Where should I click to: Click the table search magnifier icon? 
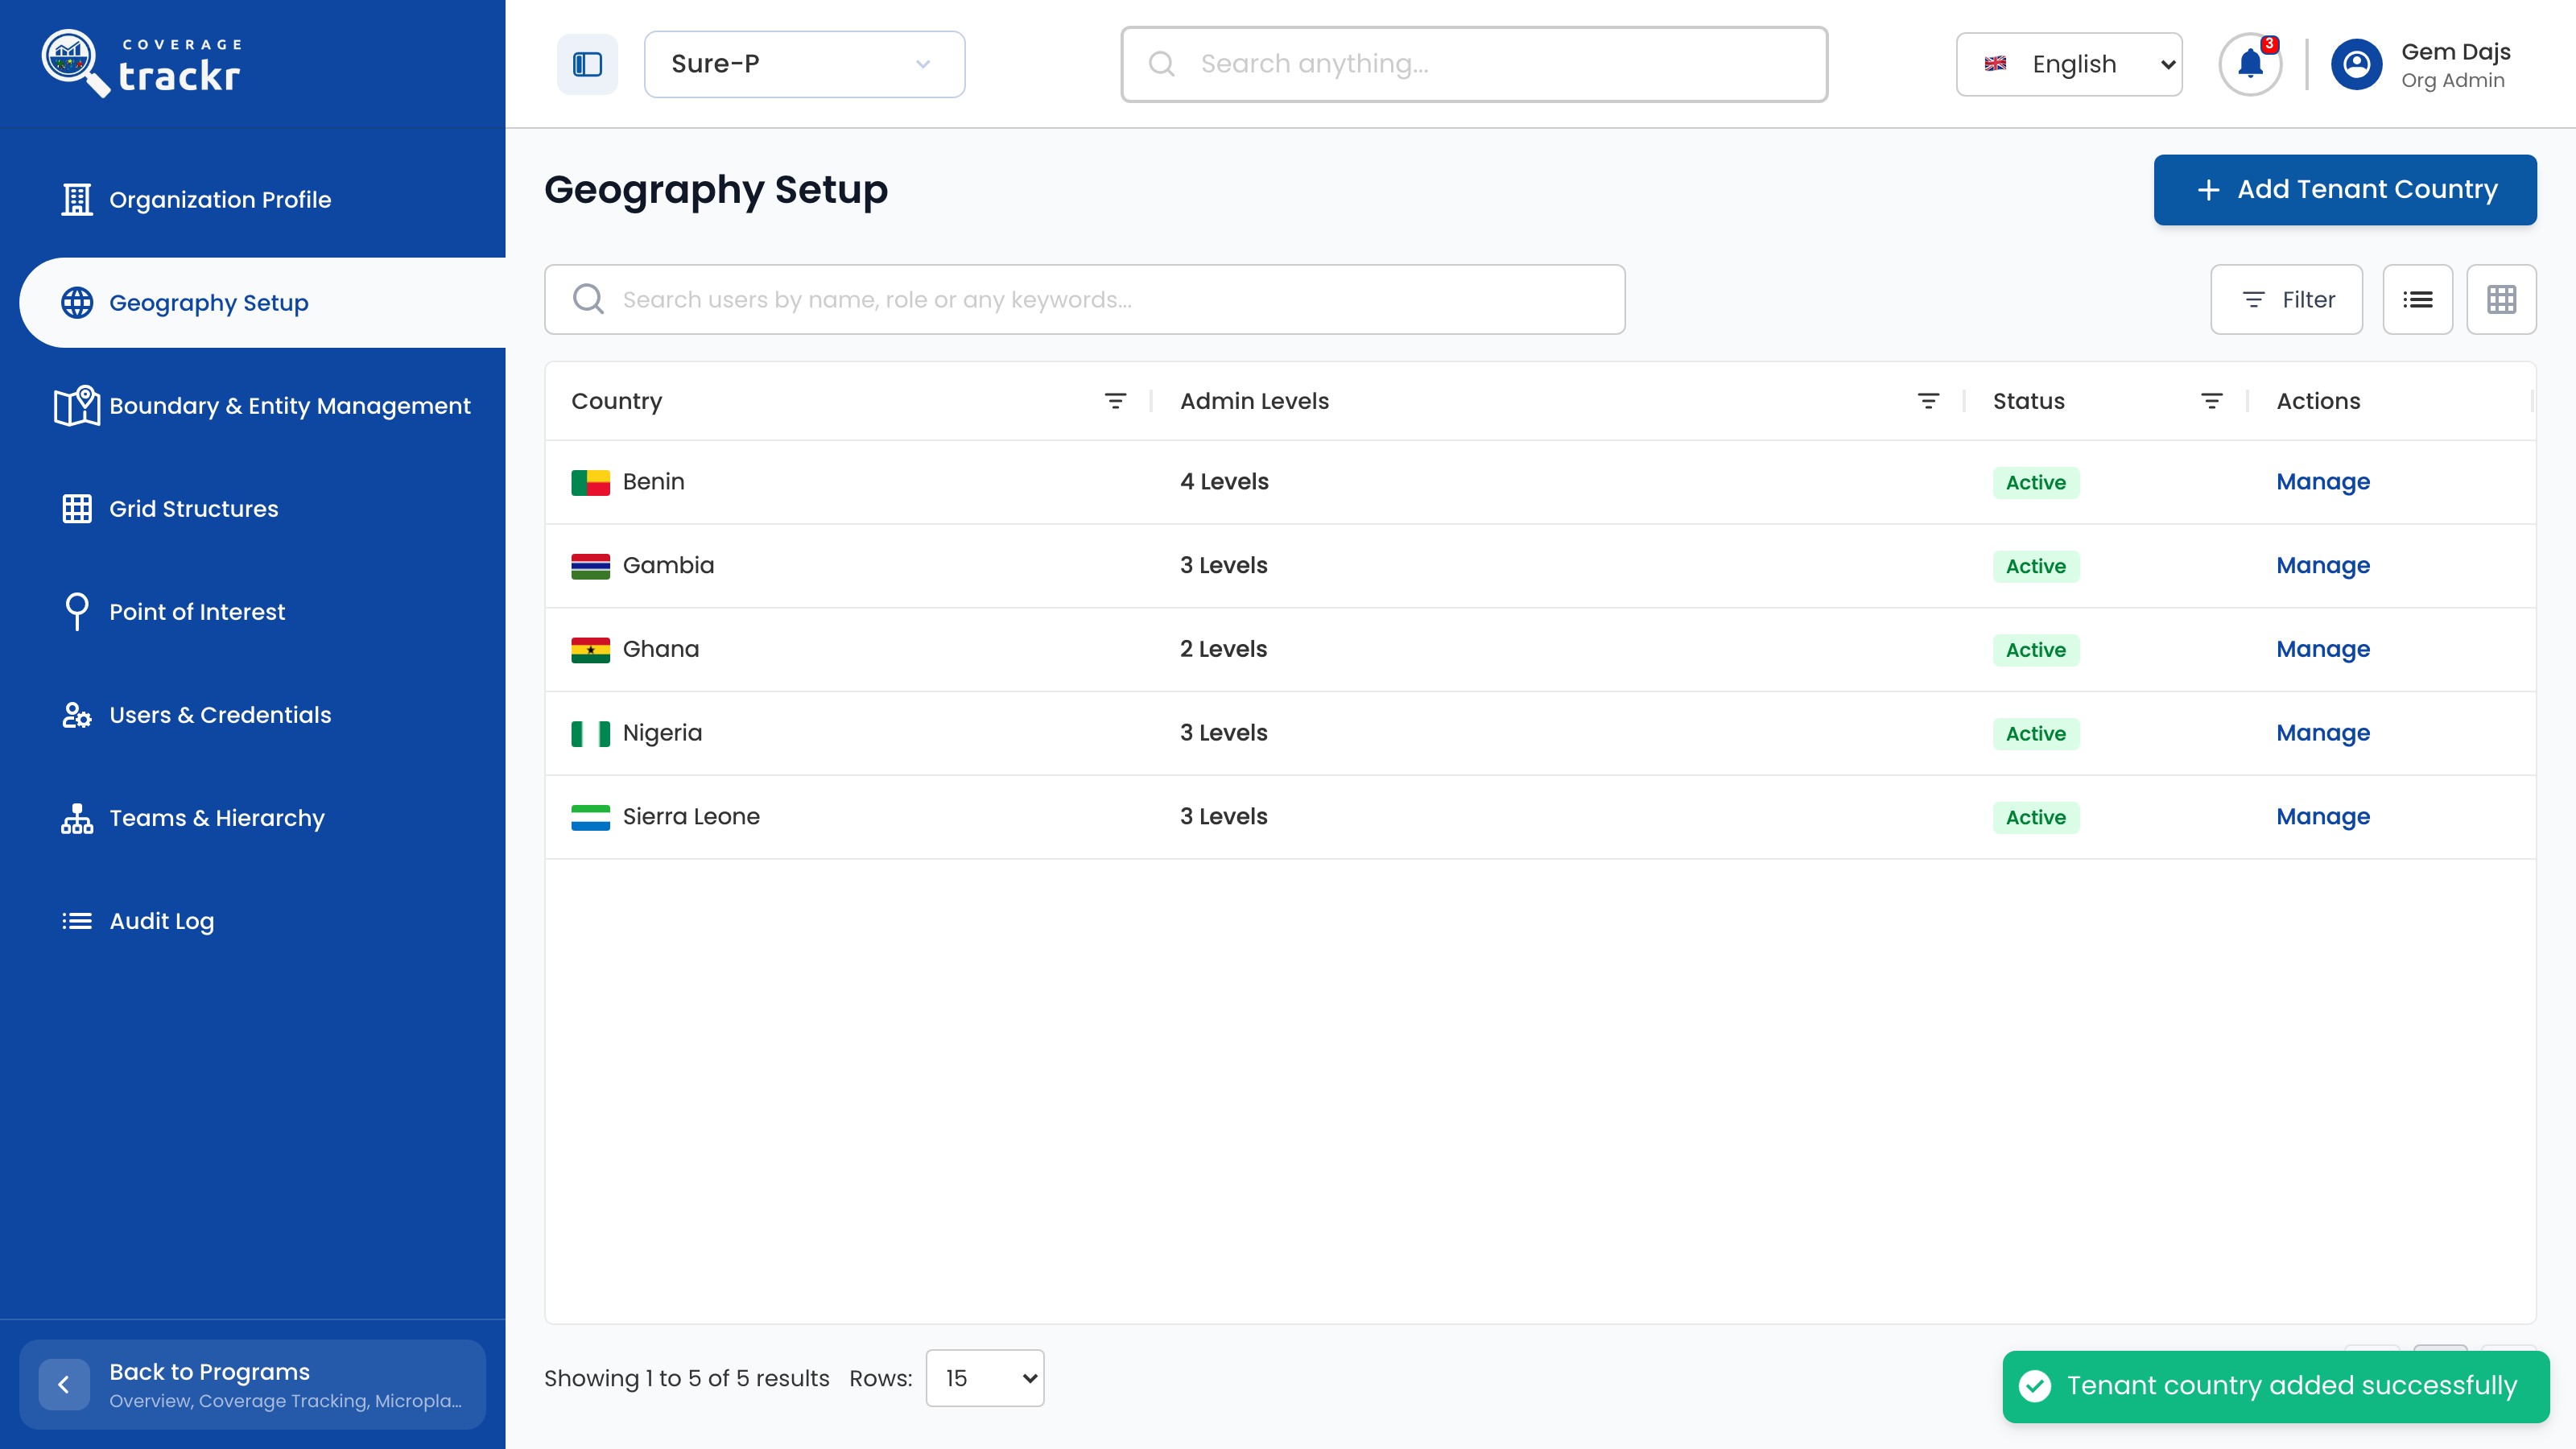click(588, 299)
